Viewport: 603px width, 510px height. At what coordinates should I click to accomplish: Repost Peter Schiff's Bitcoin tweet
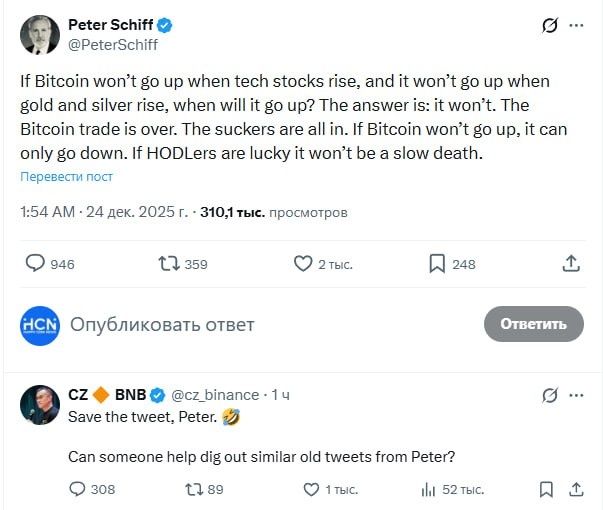point(169,263)
